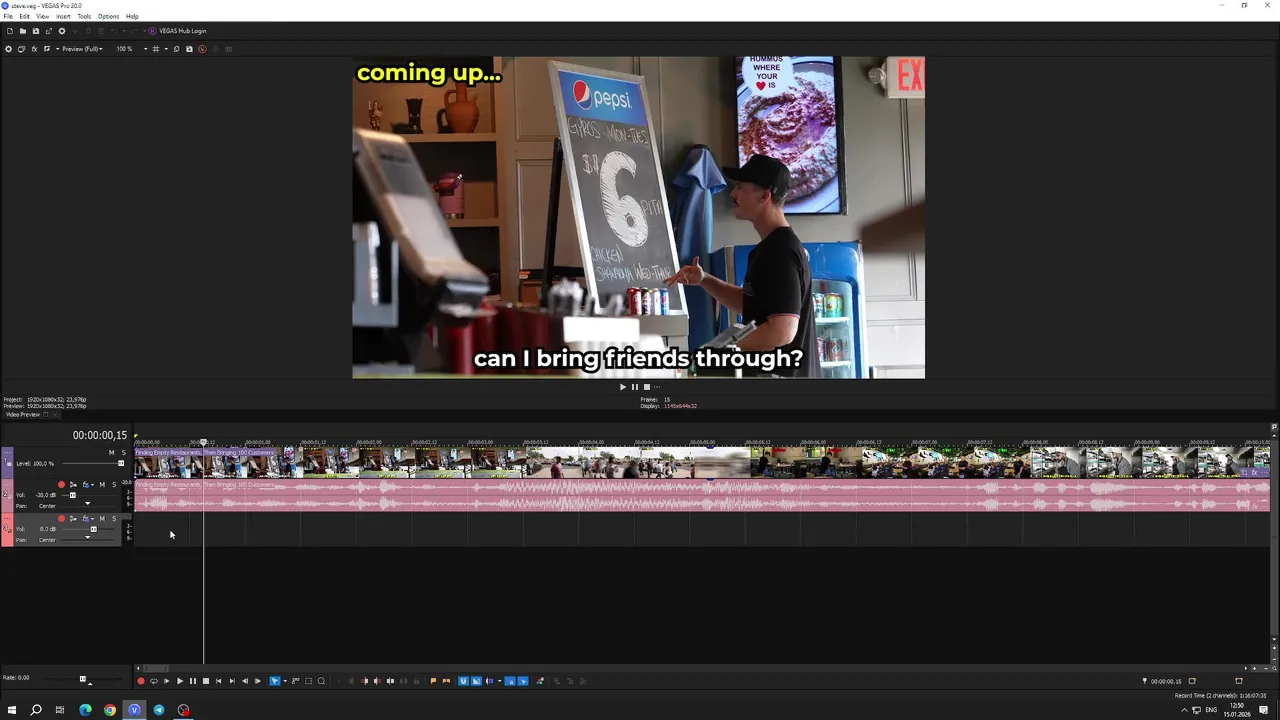Select the Envelope Edit tool
This screenshot has width=1280, height=720.
(x=295, y=681)
